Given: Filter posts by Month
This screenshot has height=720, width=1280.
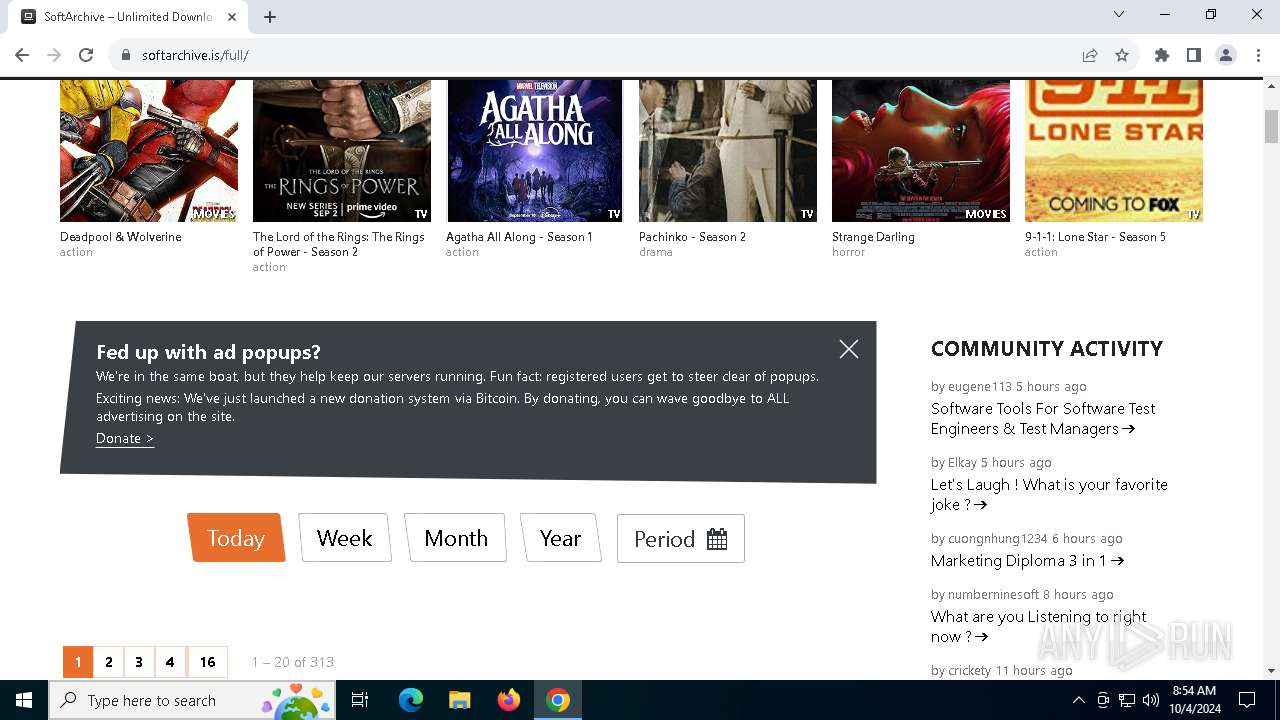Looking at the screenshot, I should click(x=456, y=538).
